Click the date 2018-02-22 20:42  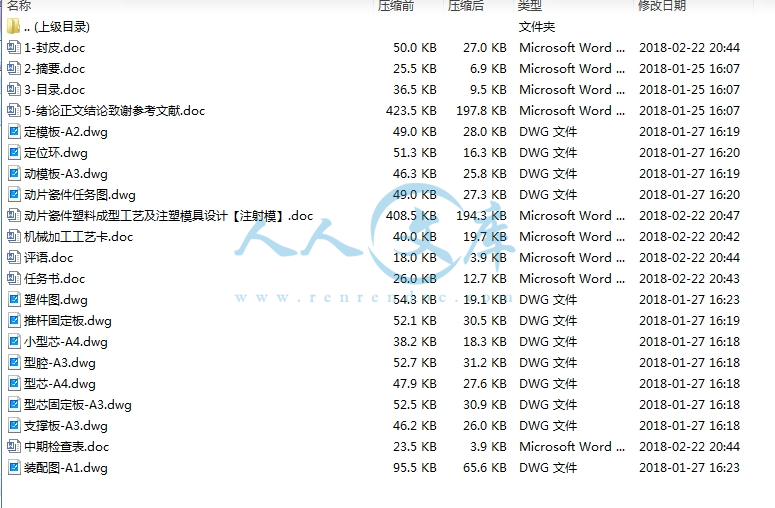point(689,237)
